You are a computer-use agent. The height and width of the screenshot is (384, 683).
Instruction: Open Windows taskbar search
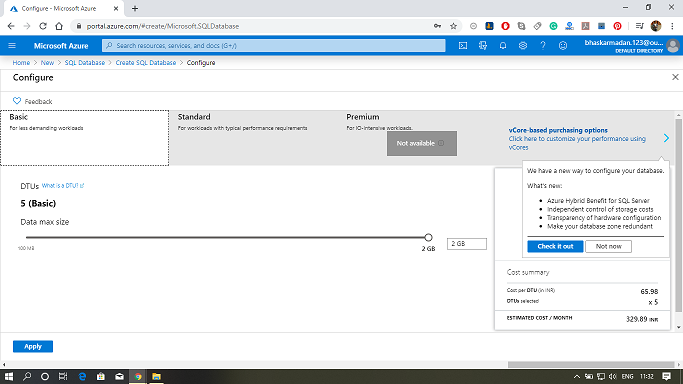click(x=27, y=377)
